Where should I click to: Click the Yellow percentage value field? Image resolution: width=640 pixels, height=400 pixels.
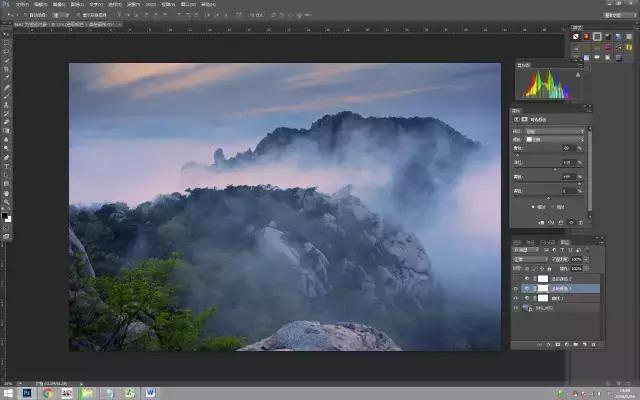coord(568,177)
